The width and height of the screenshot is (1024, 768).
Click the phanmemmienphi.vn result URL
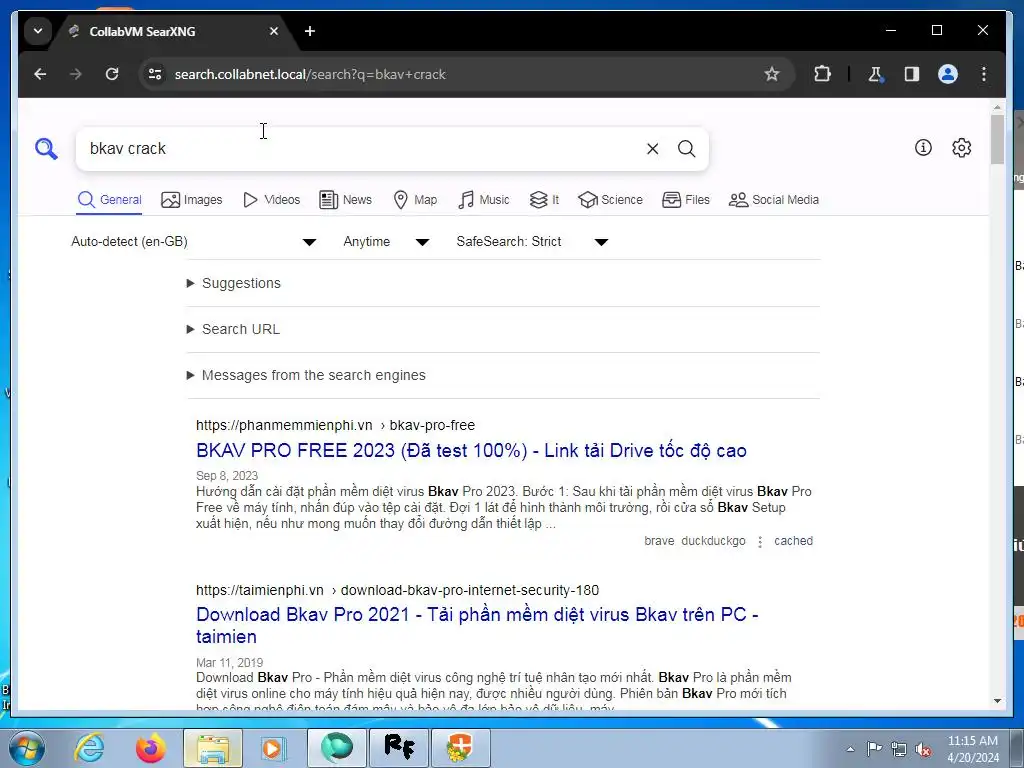335,425
